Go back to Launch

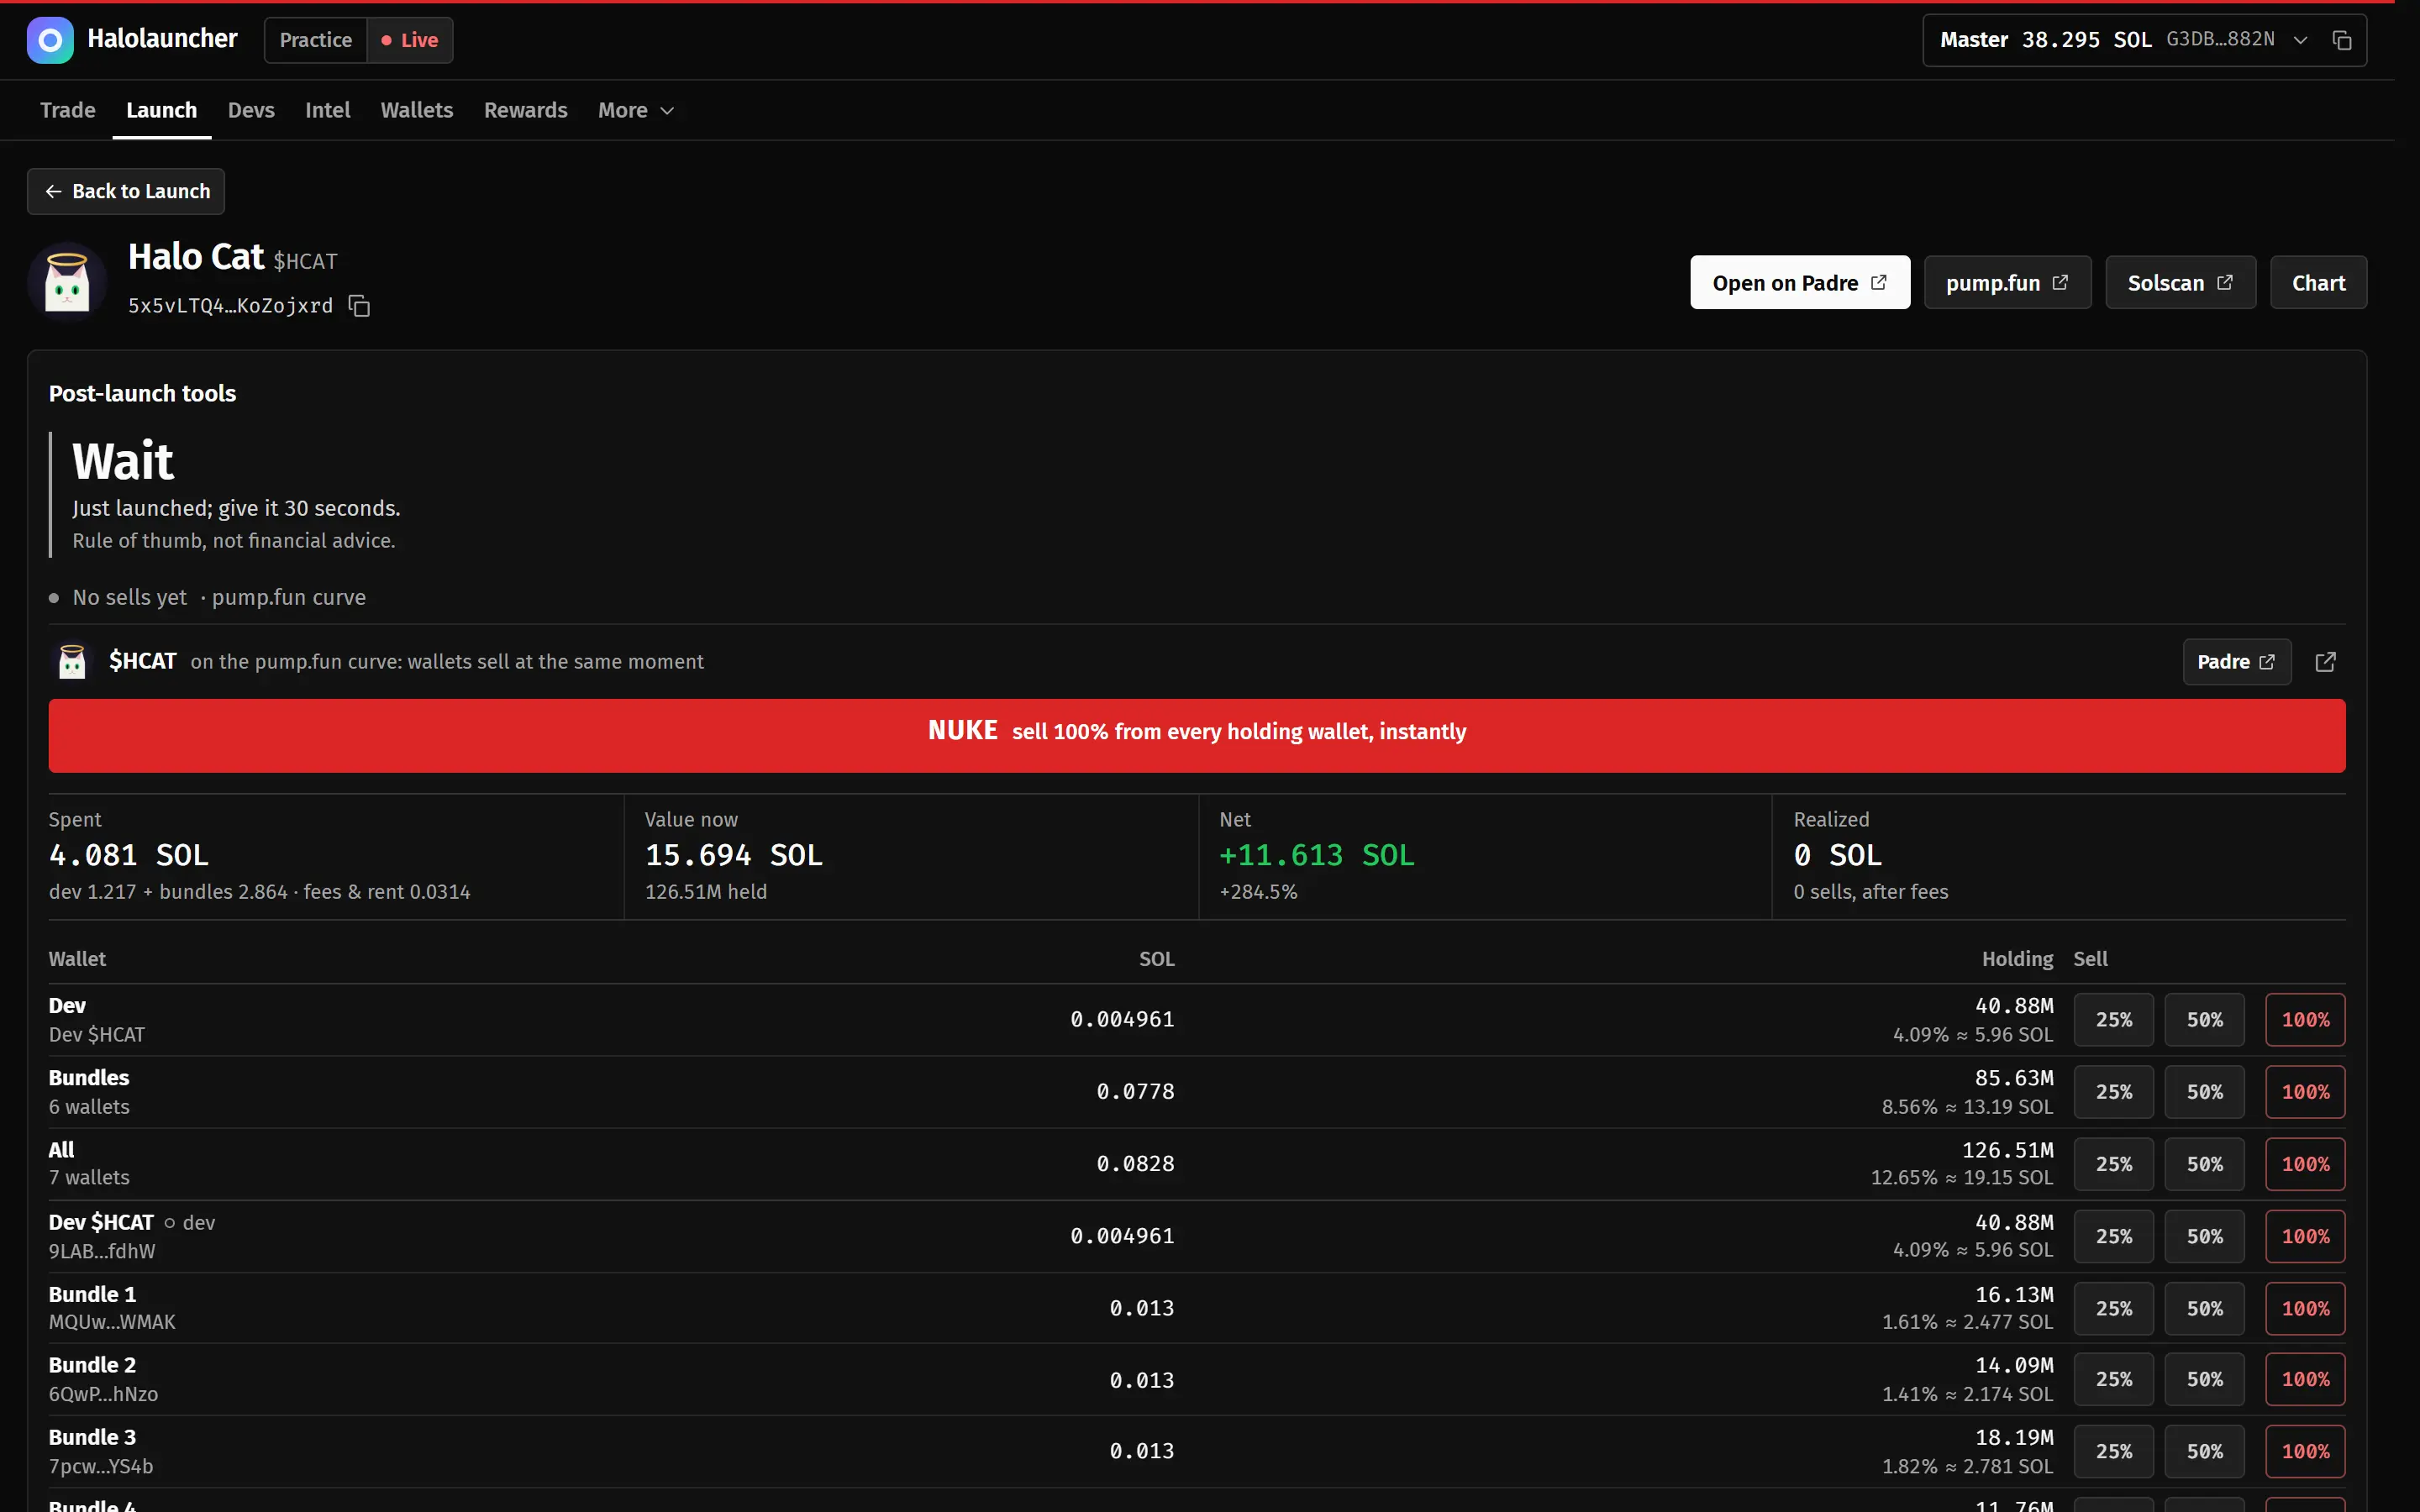coord(126,191)
